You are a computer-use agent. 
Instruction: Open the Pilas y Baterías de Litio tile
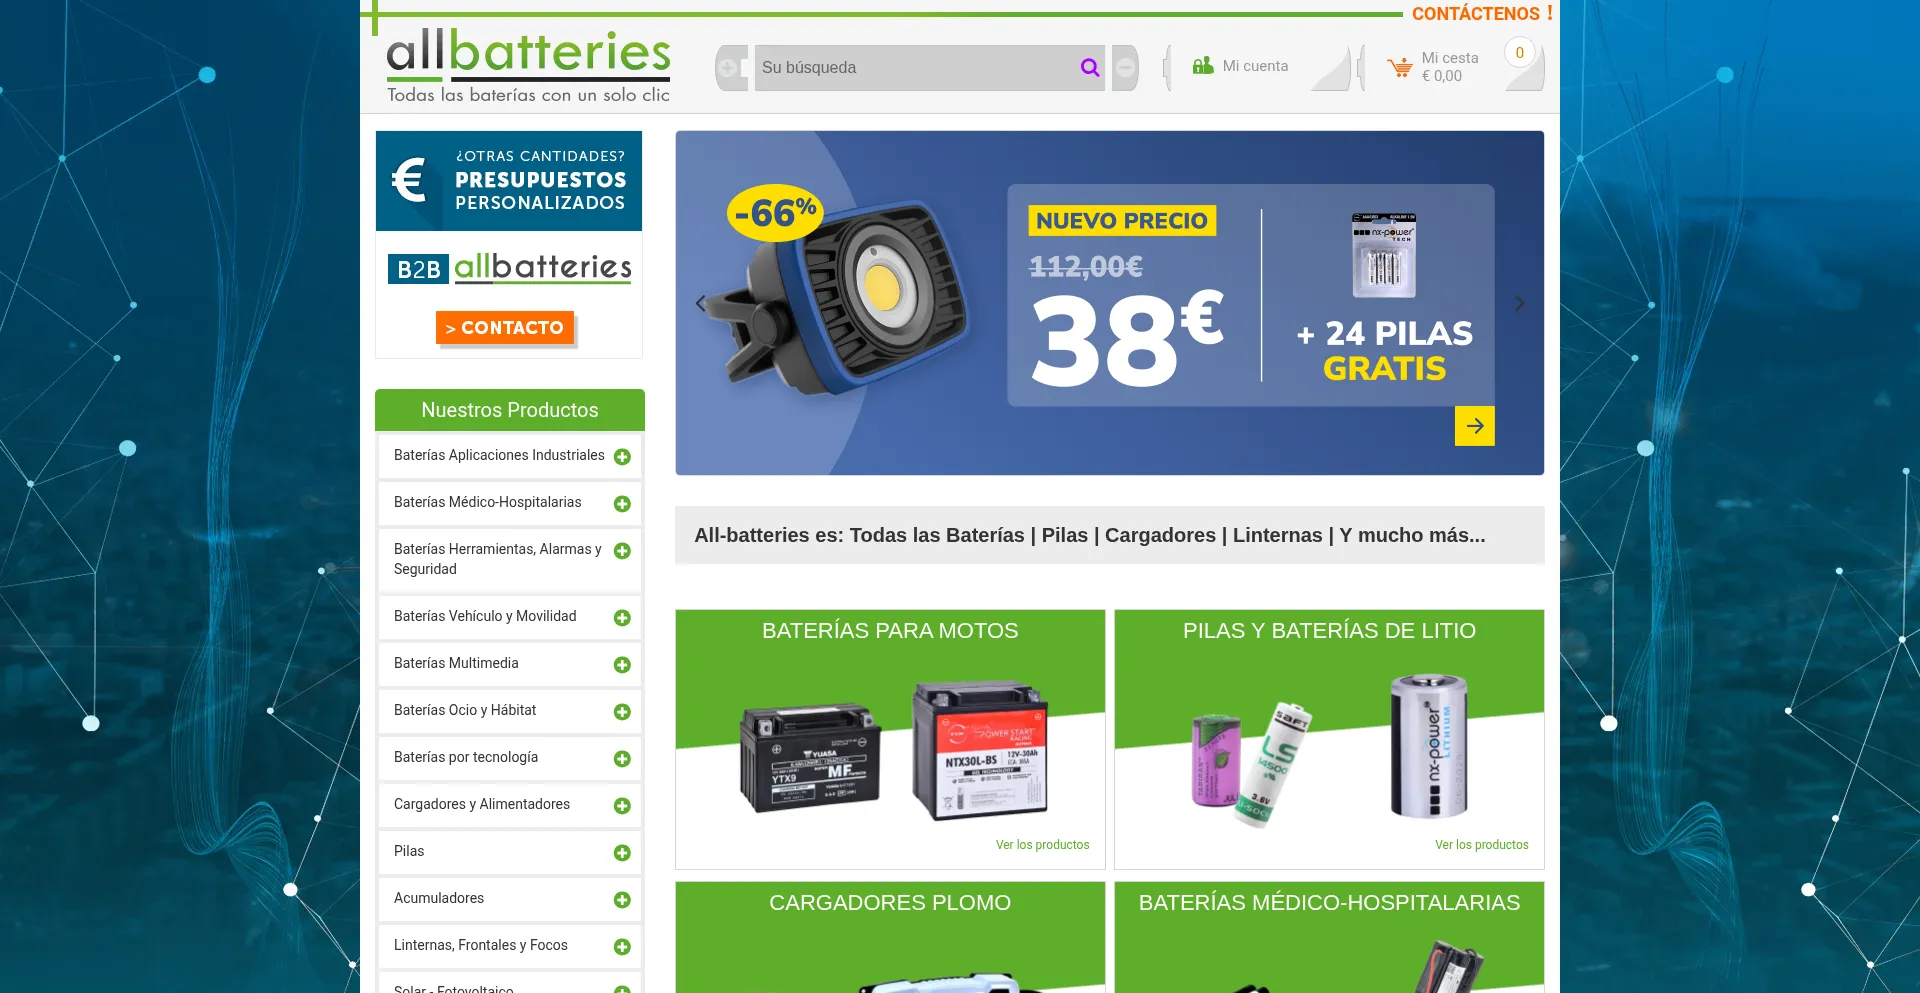(x=1329, y=739)
